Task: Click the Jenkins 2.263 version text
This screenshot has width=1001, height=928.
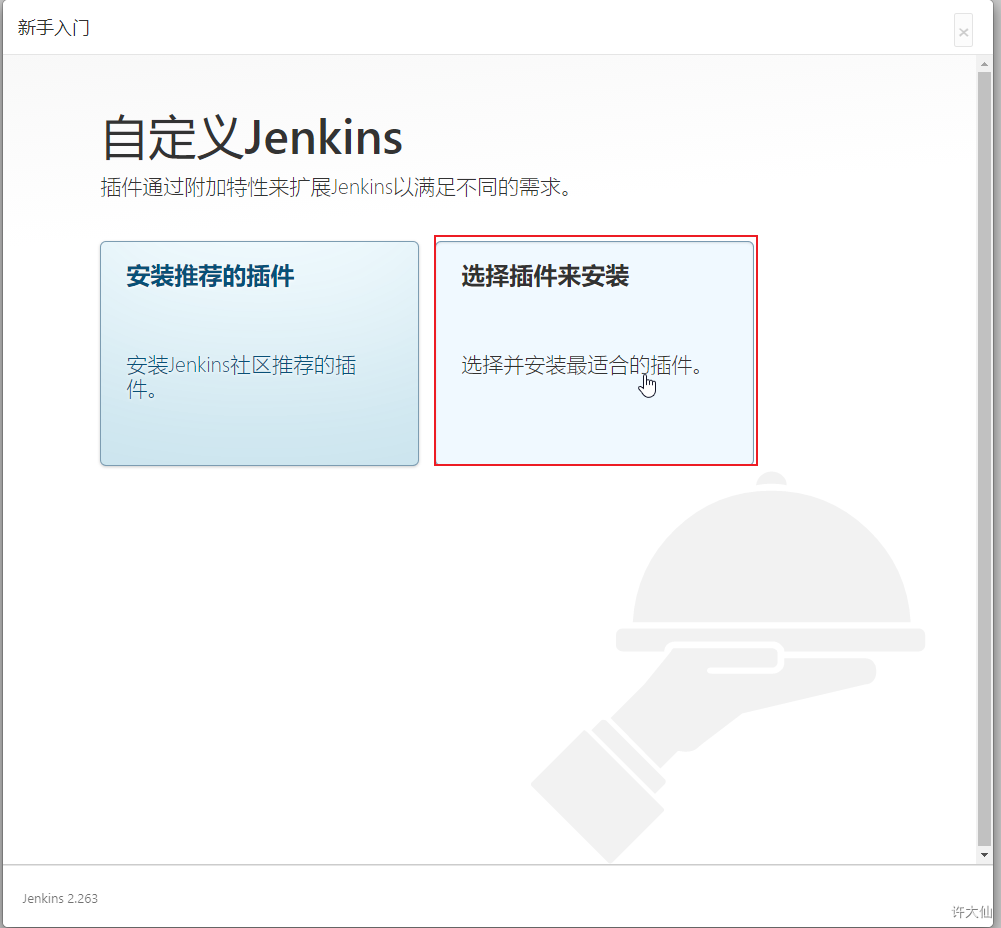Action: click(60, 899)
